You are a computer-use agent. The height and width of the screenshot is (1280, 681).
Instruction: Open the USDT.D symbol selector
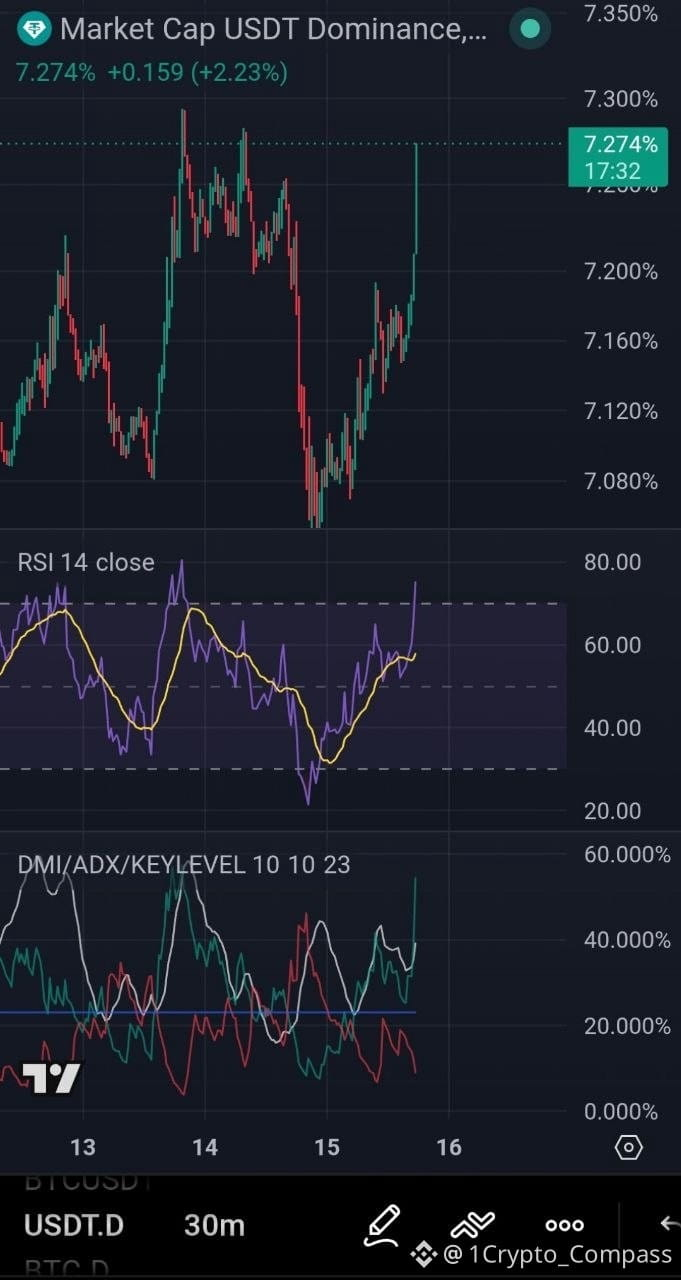(x=74, y=1225)
